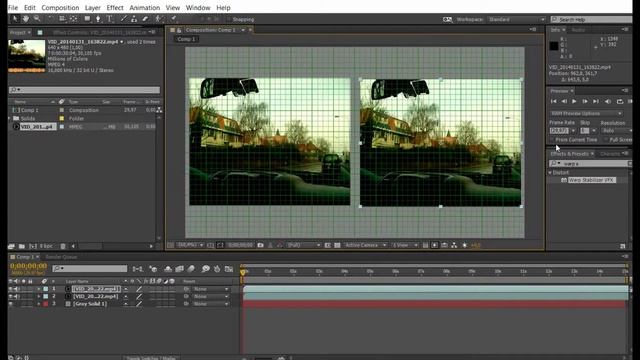
Task: Click Project panel search field
Action: 84,90
